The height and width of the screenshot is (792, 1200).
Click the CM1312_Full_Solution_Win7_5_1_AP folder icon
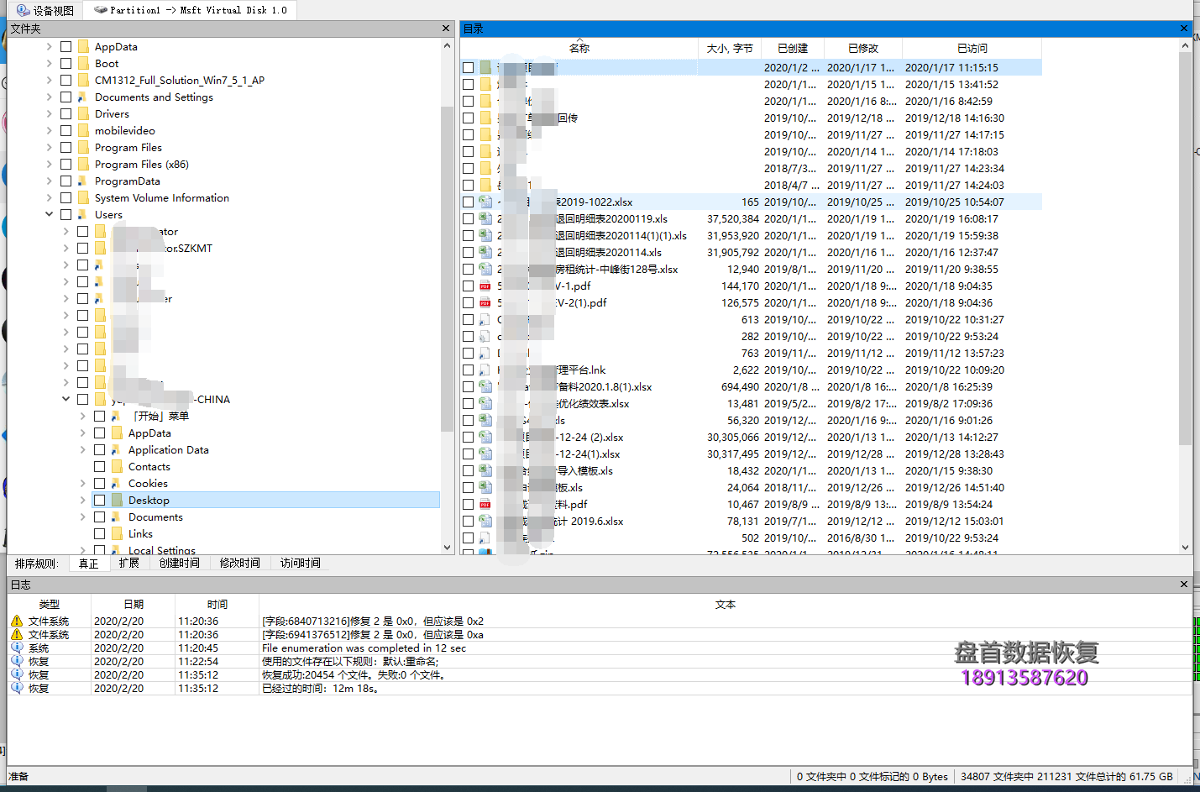[83, 80]
